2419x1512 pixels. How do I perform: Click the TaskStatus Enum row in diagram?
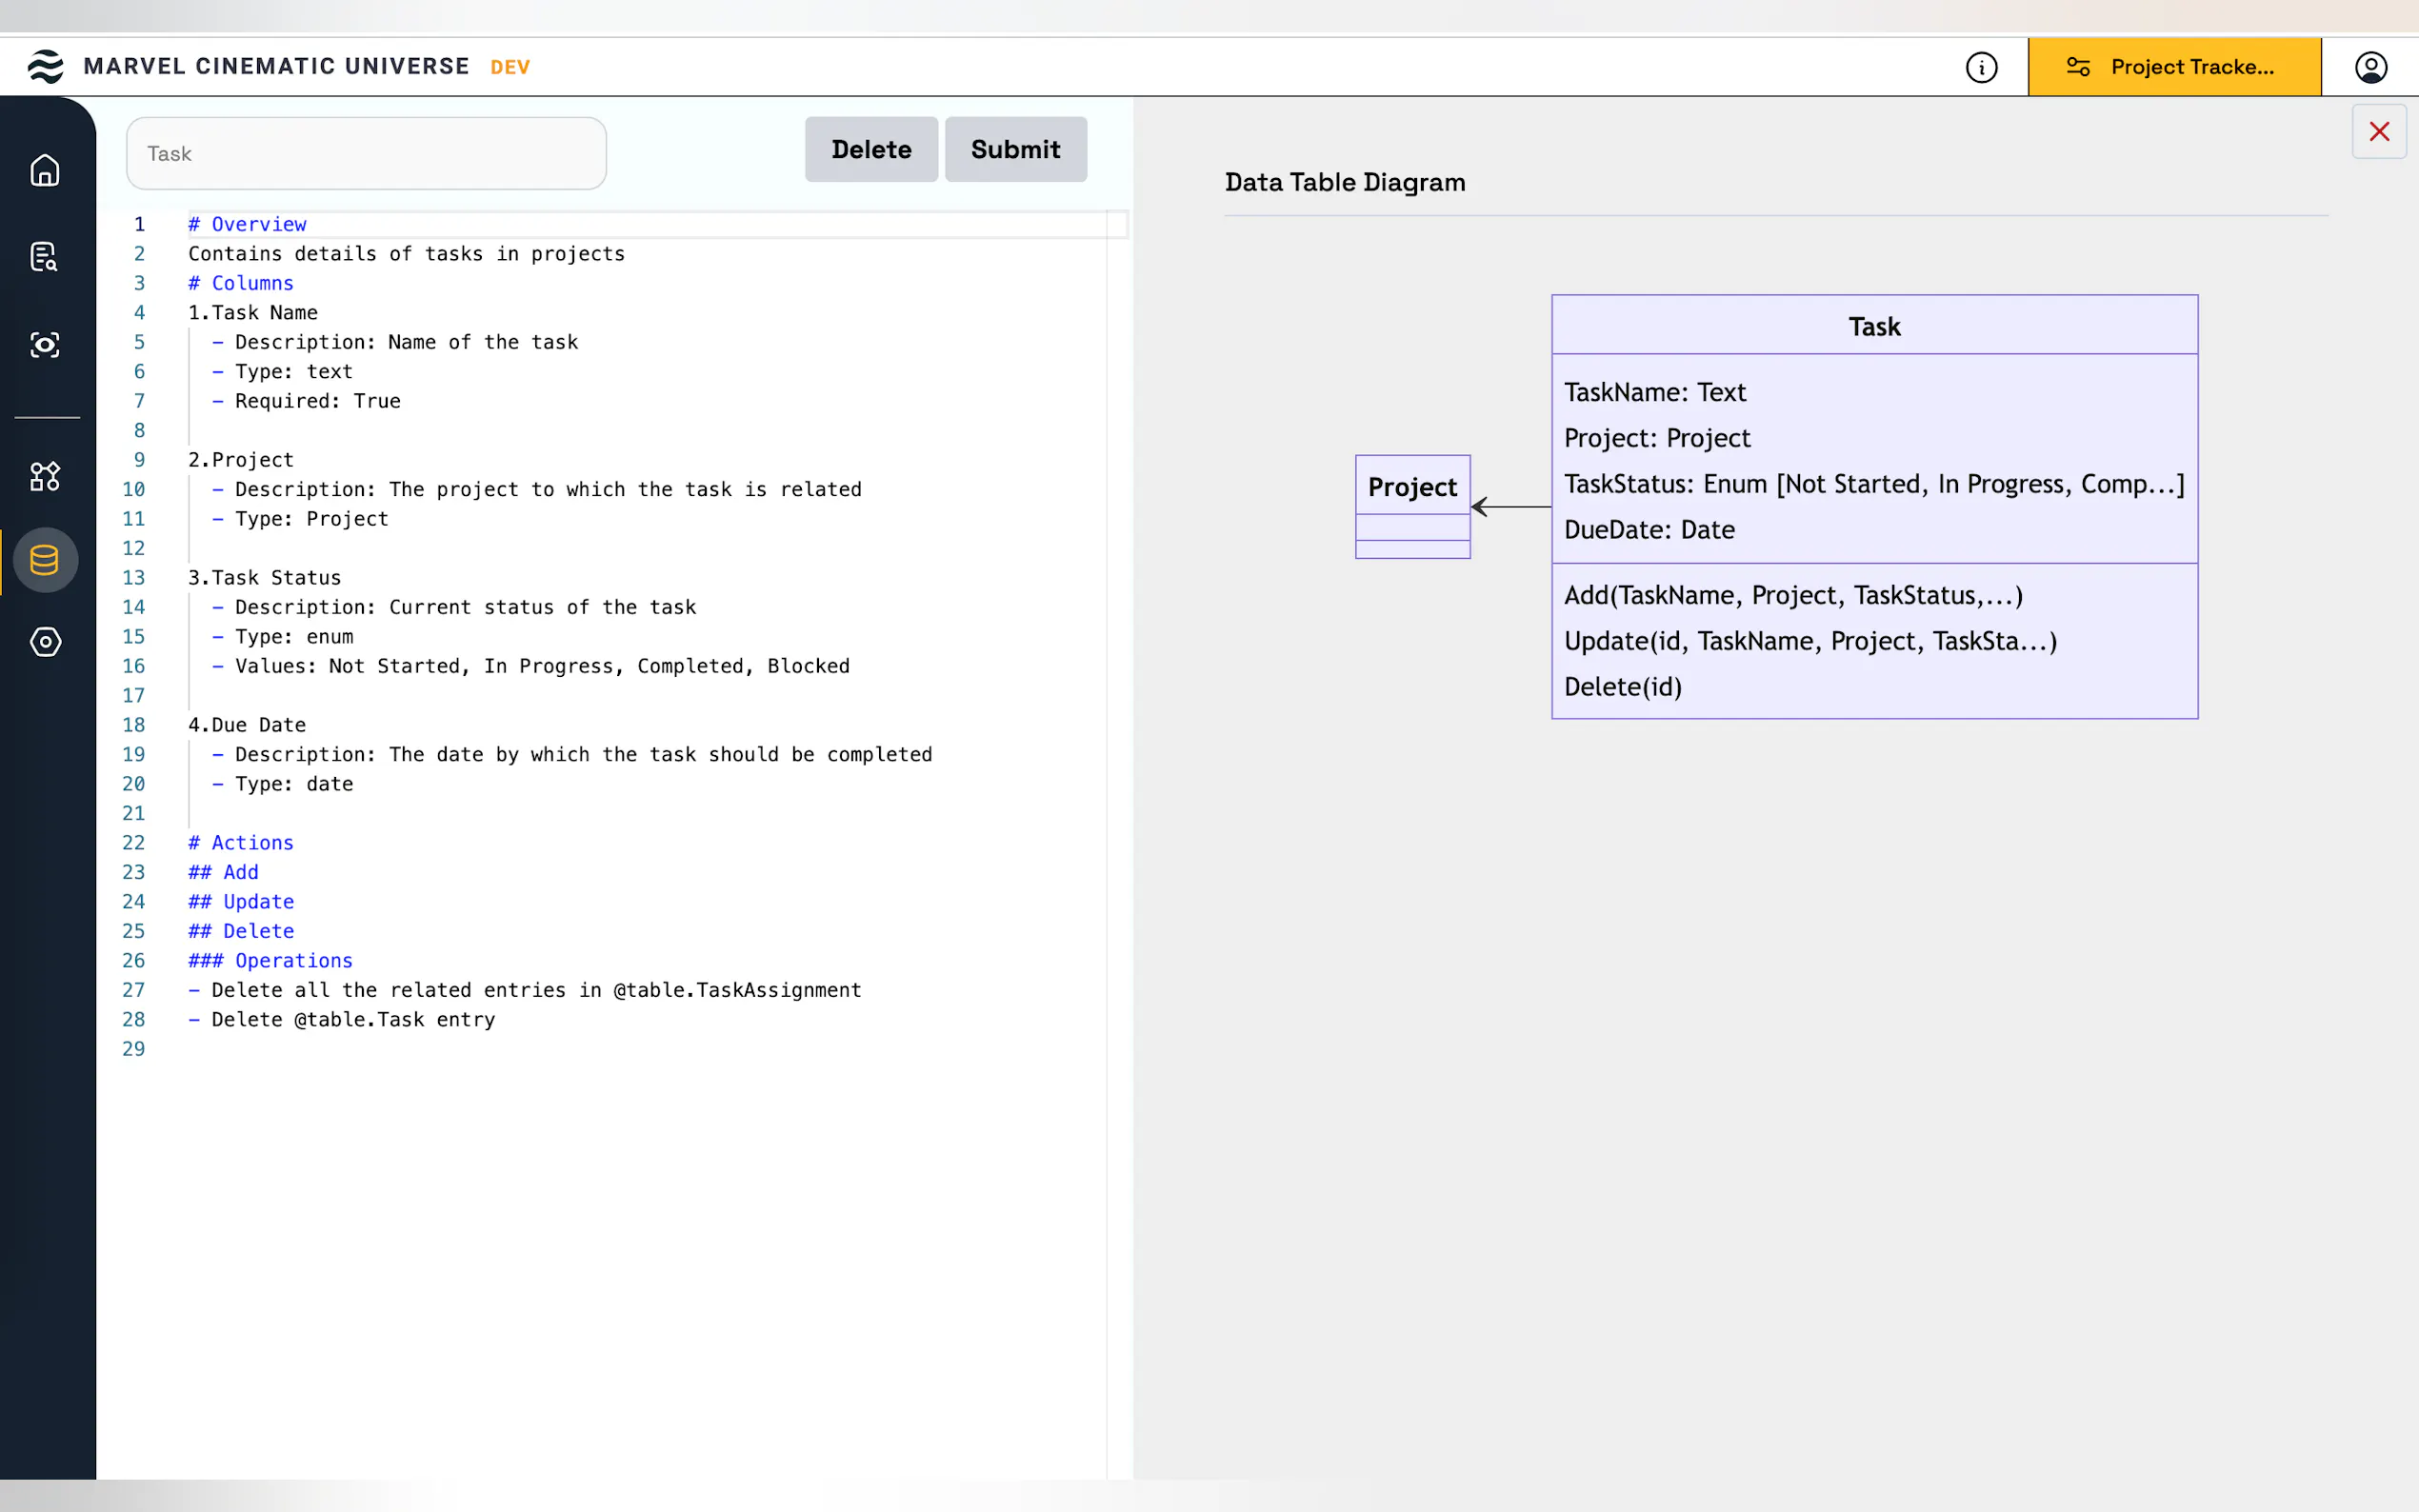coord(1873,484)
